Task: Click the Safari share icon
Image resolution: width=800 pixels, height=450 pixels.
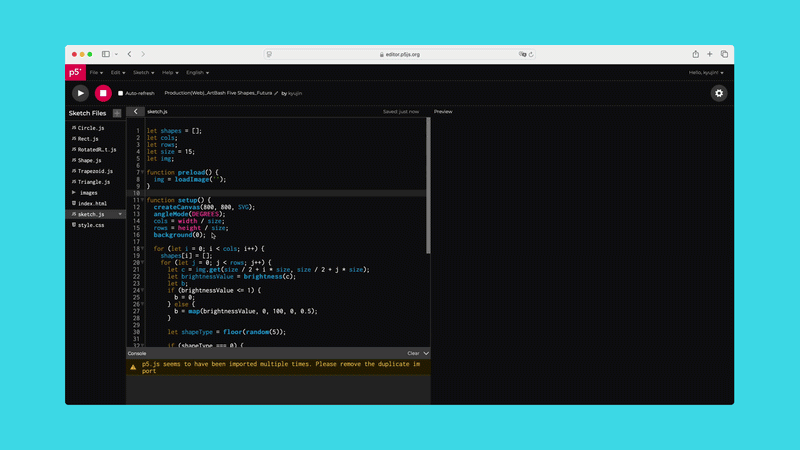Action: point(695,54)
